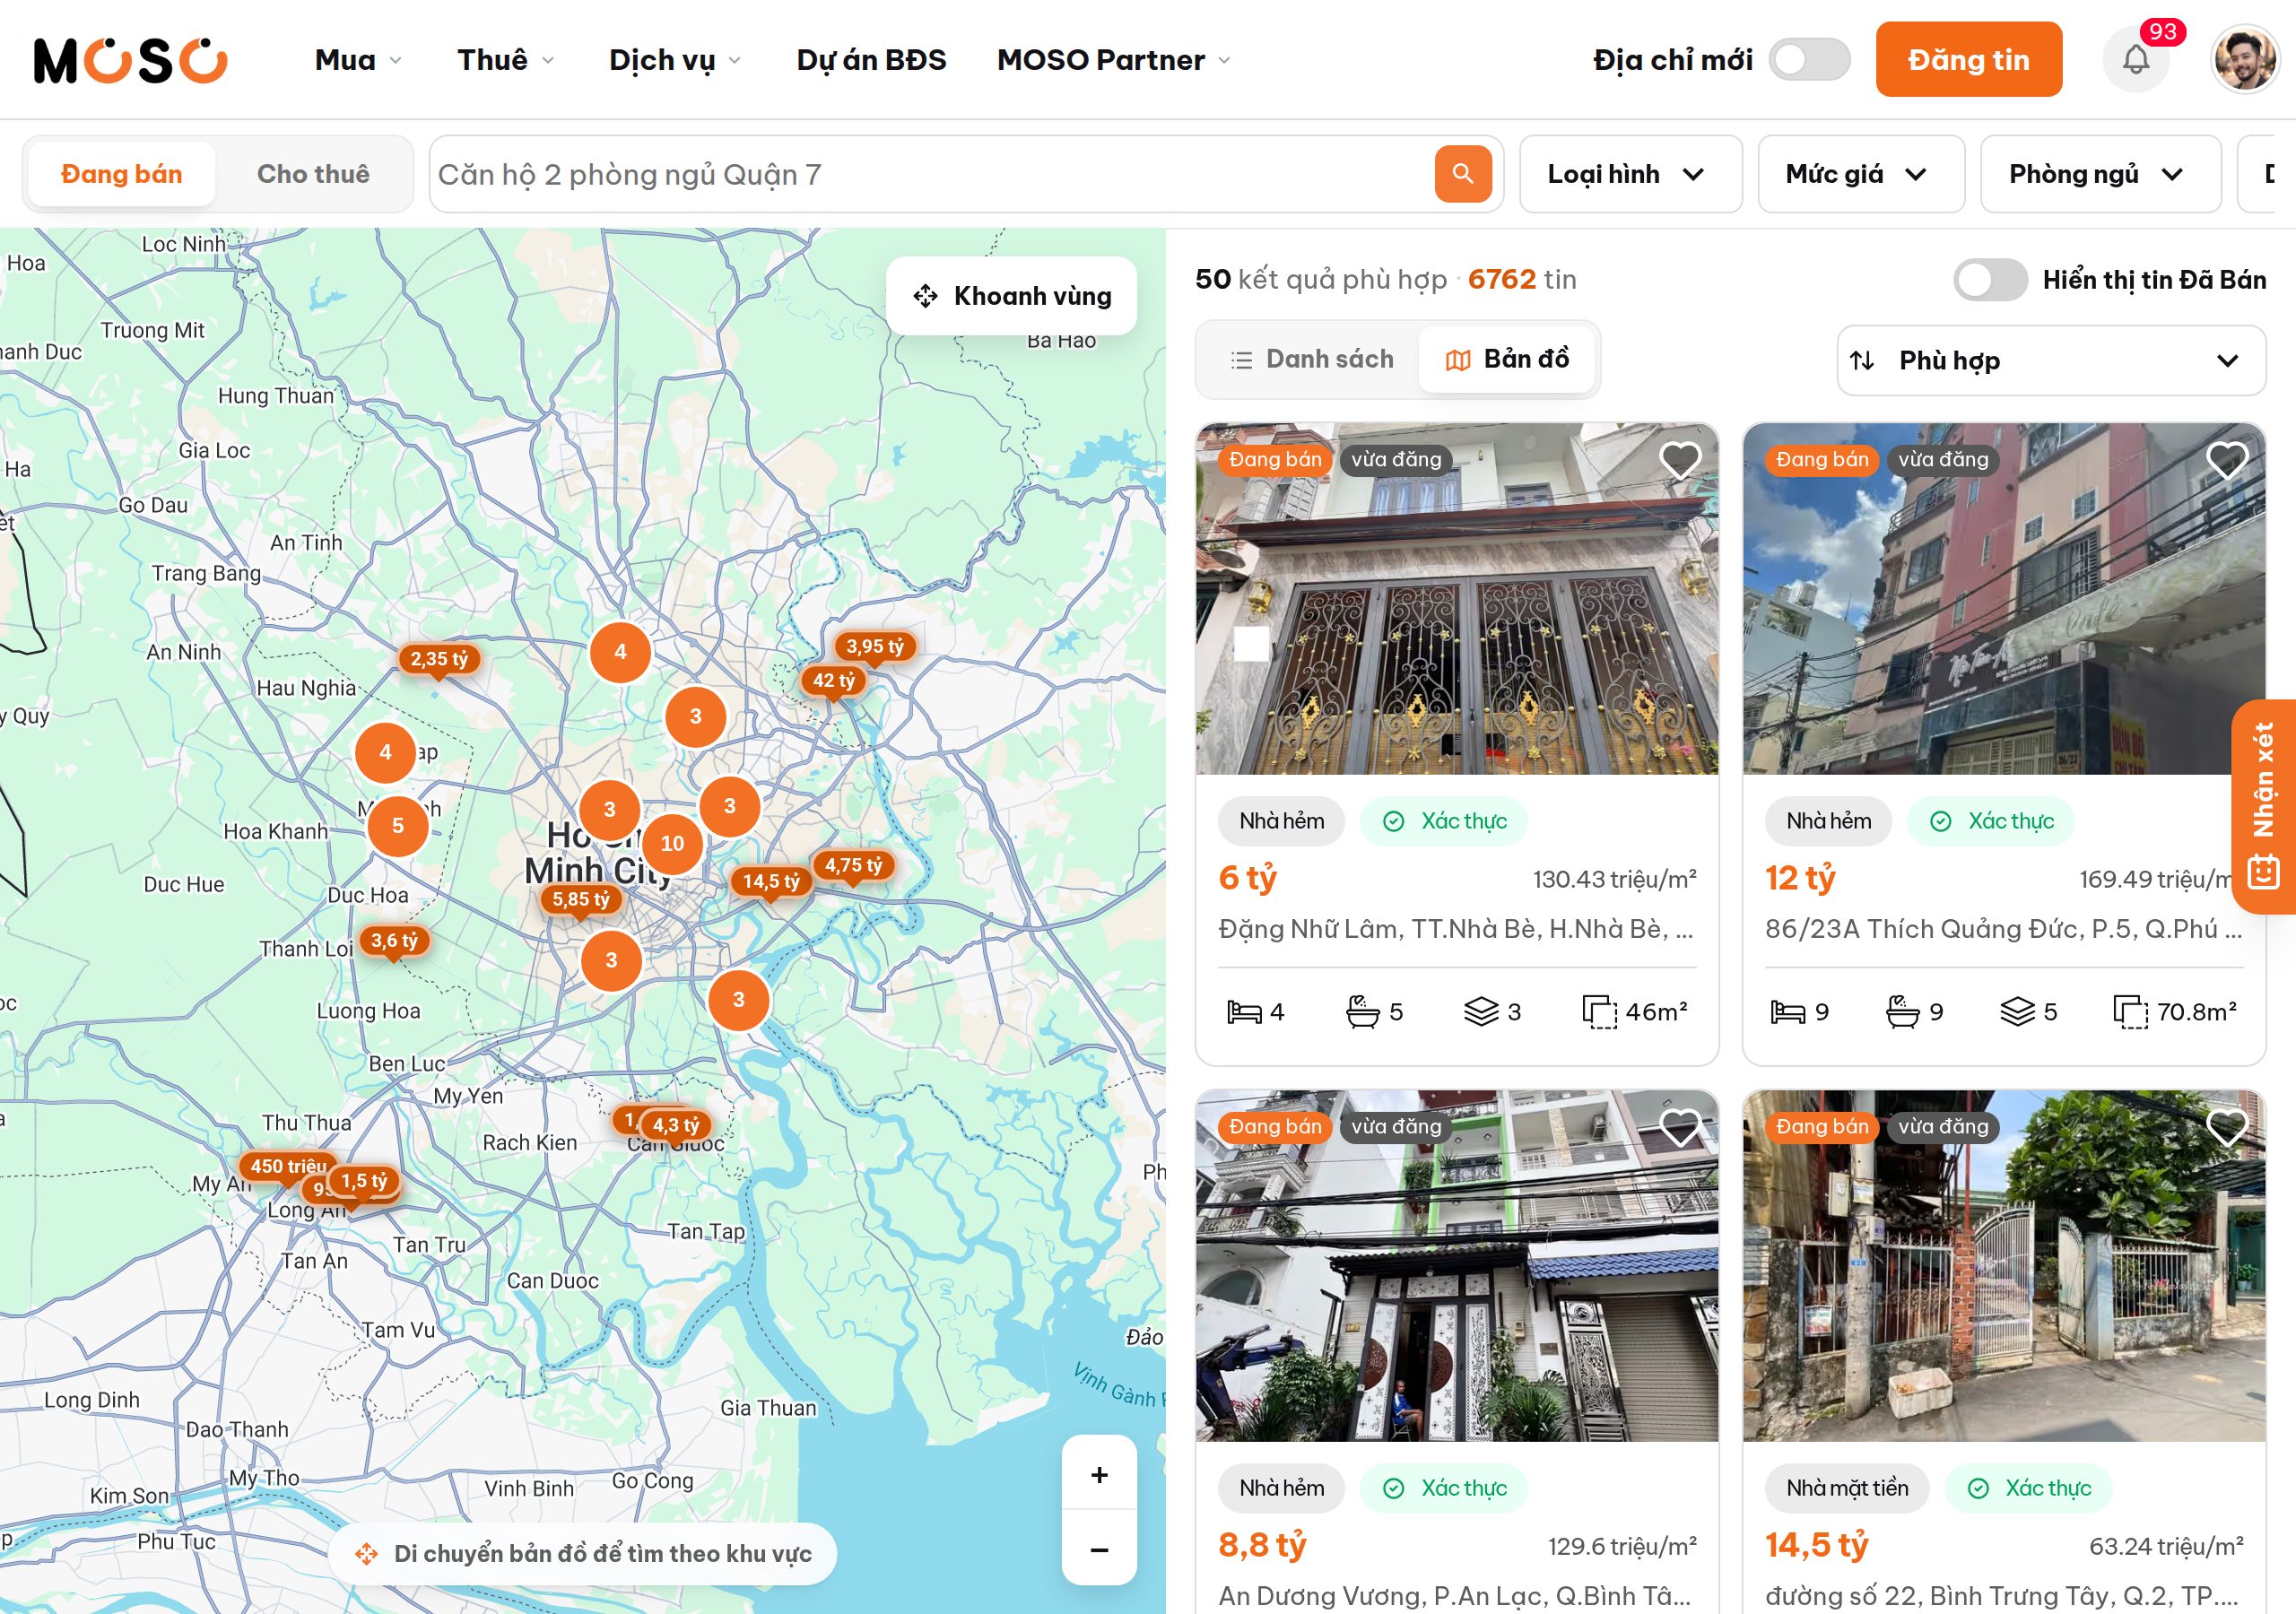Click the Đăng tin button
This screenshot has height=1614, width=2296.
[x=1968, y=60]
